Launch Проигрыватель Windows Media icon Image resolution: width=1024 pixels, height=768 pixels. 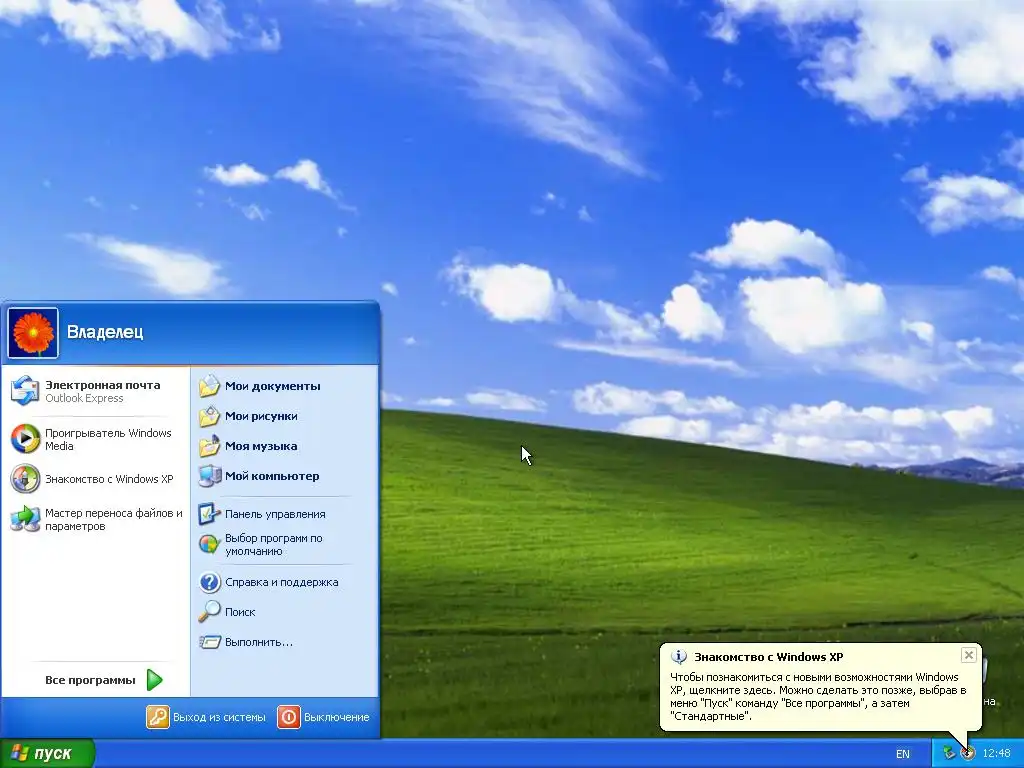pyautogui.click(x=25, y=439)
